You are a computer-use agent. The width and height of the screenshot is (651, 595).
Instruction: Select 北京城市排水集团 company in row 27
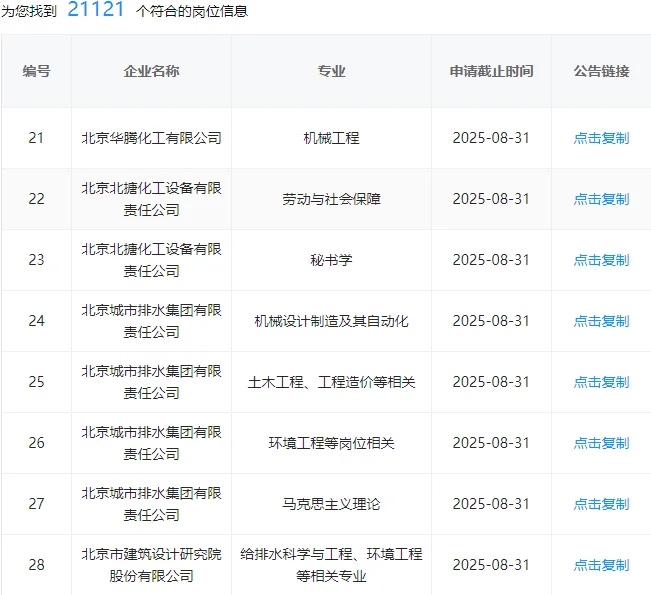152,504
